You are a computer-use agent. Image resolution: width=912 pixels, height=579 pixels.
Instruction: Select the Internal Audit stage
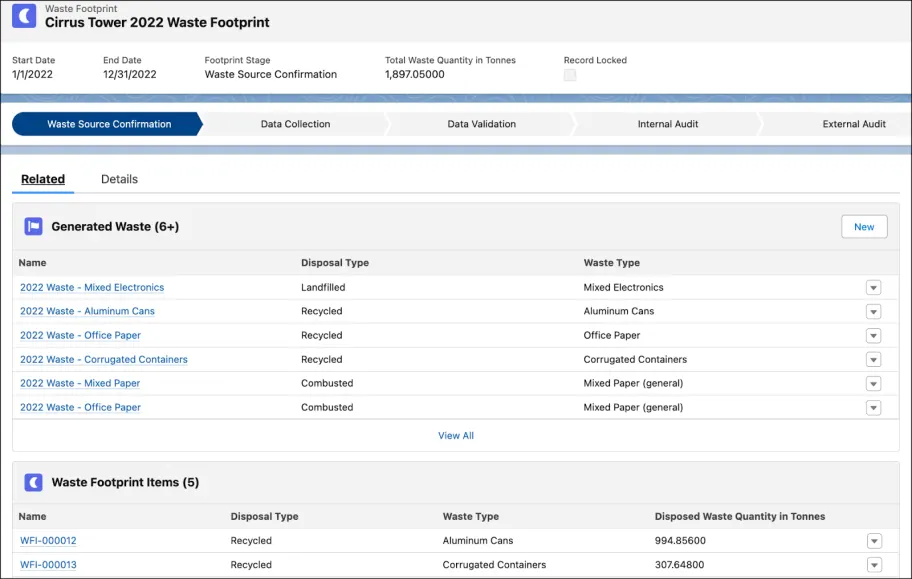[x=668, y=124]
